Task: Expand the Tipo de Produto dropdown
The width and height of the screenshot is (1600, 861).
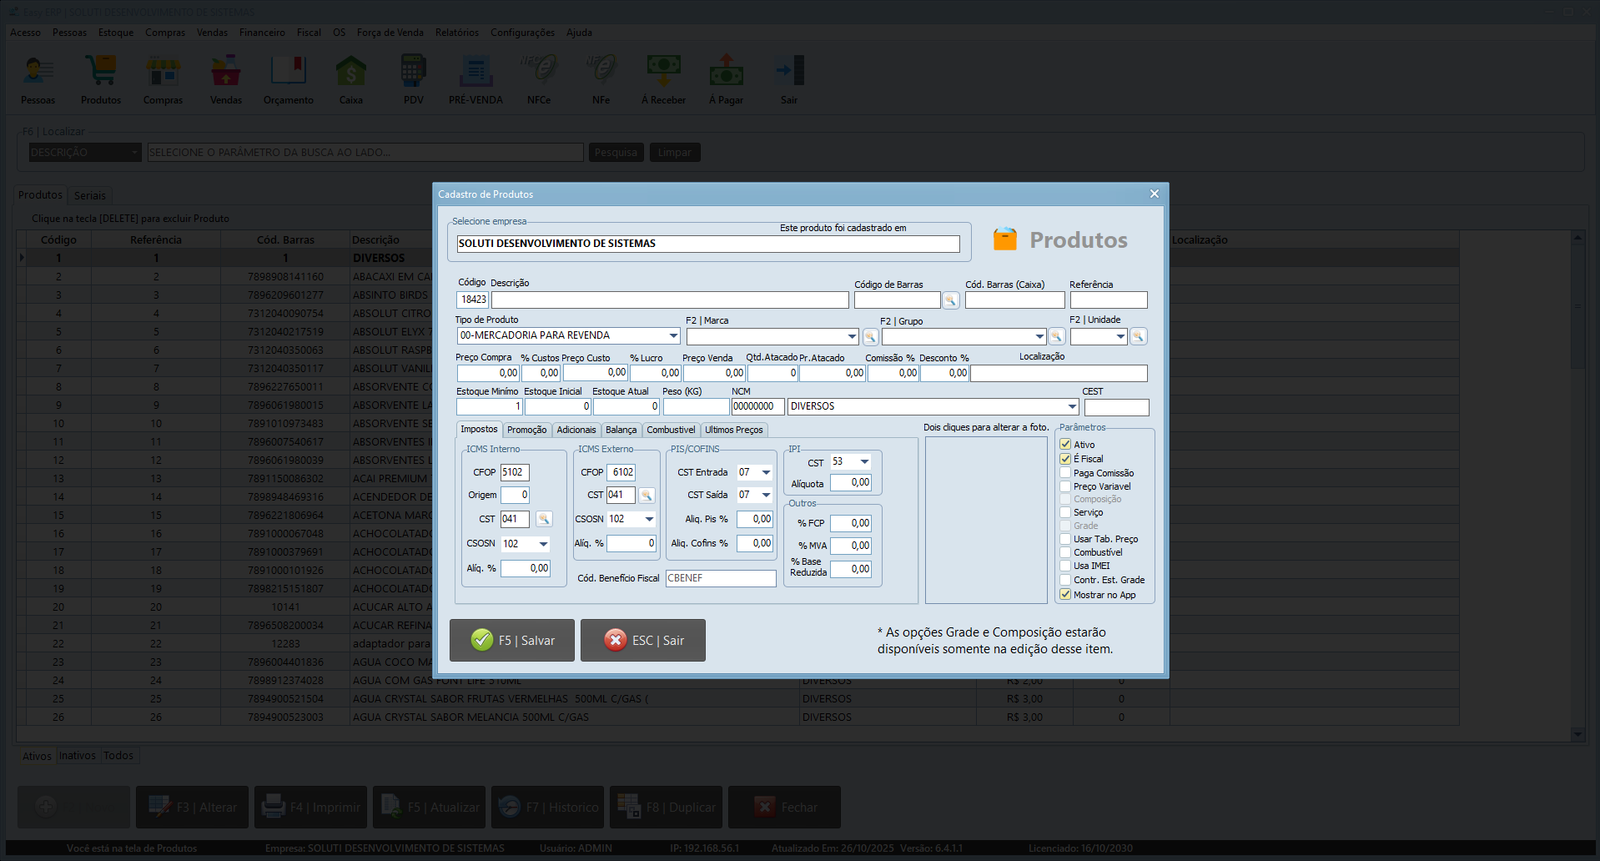Action: (x=673, y=336)
